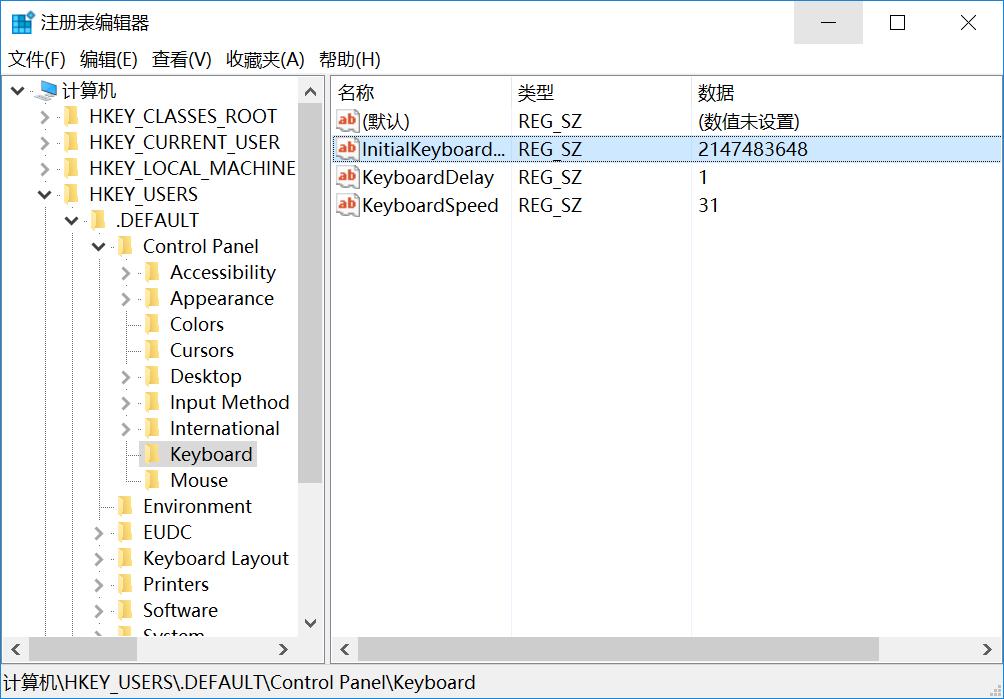This screenshot has width=1004, height=699.
Task: Collapse the HKEY_USERS key
Action: click(x=45, y=194)
